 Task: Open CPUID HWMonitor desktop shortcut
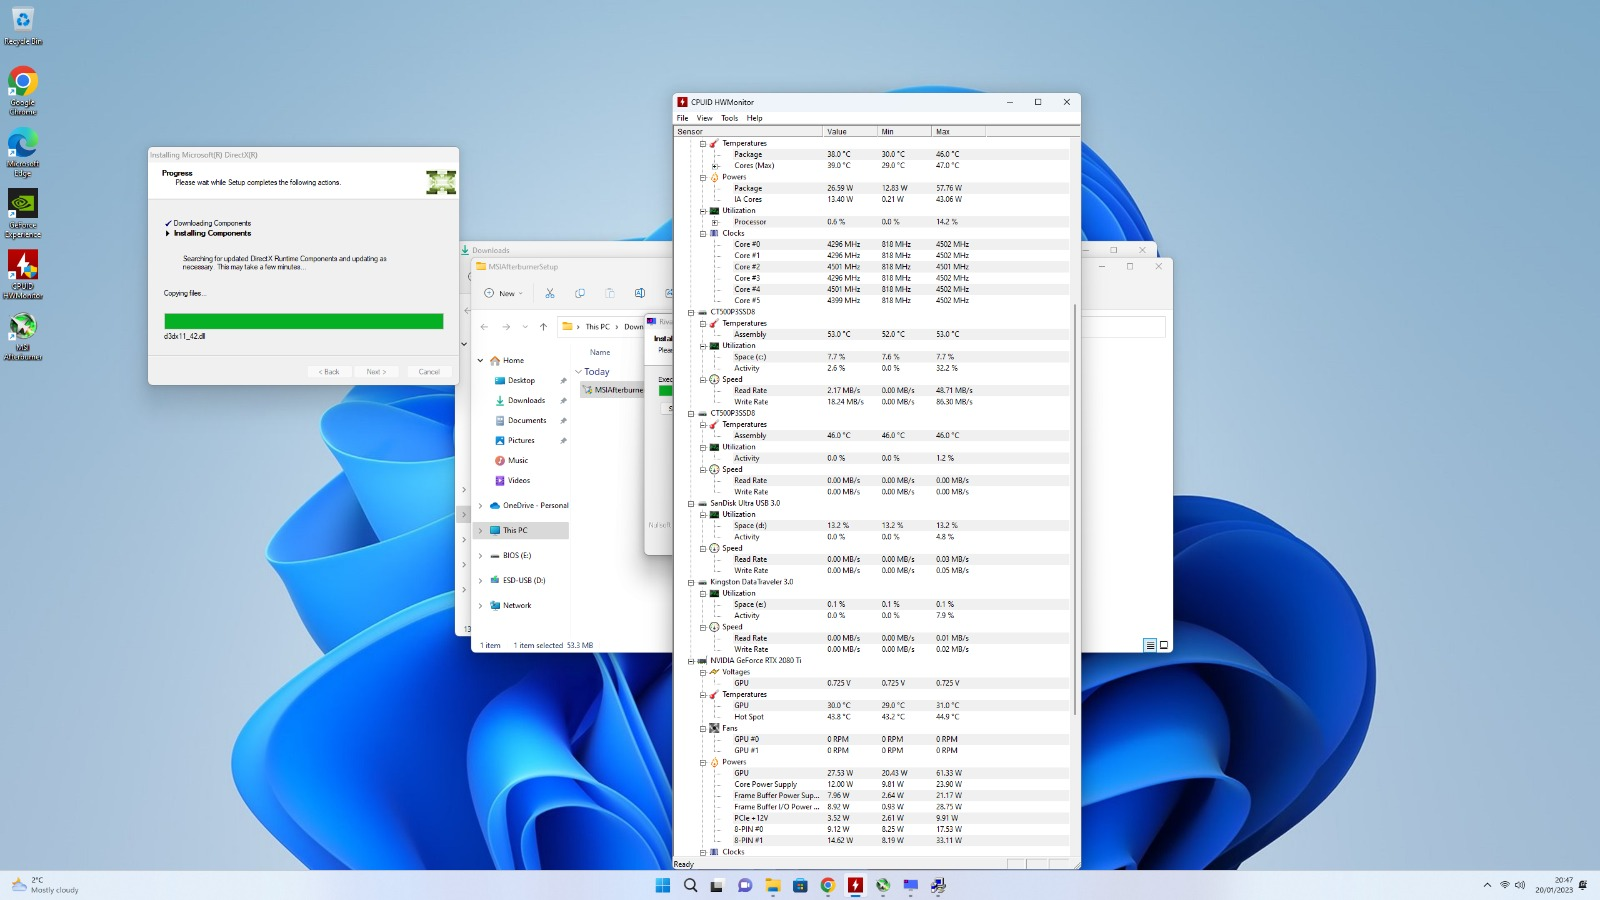point(23,274)
